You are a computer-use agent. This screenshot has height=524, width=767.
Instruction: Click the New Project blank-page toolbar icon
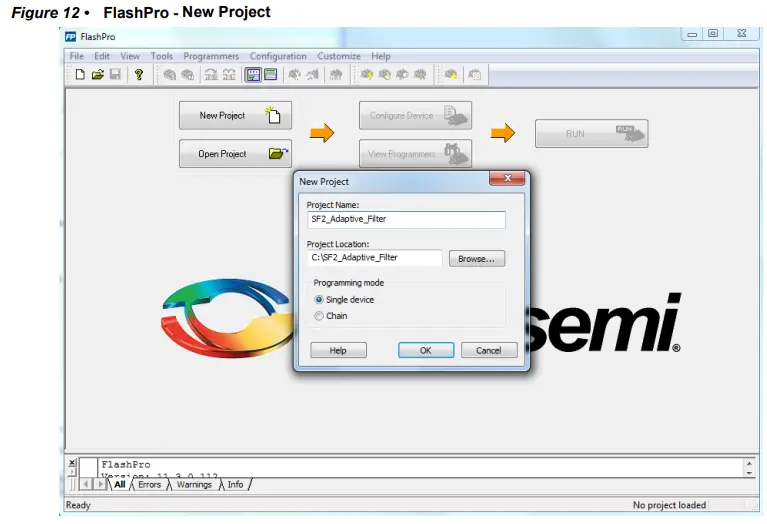(80, 74)
